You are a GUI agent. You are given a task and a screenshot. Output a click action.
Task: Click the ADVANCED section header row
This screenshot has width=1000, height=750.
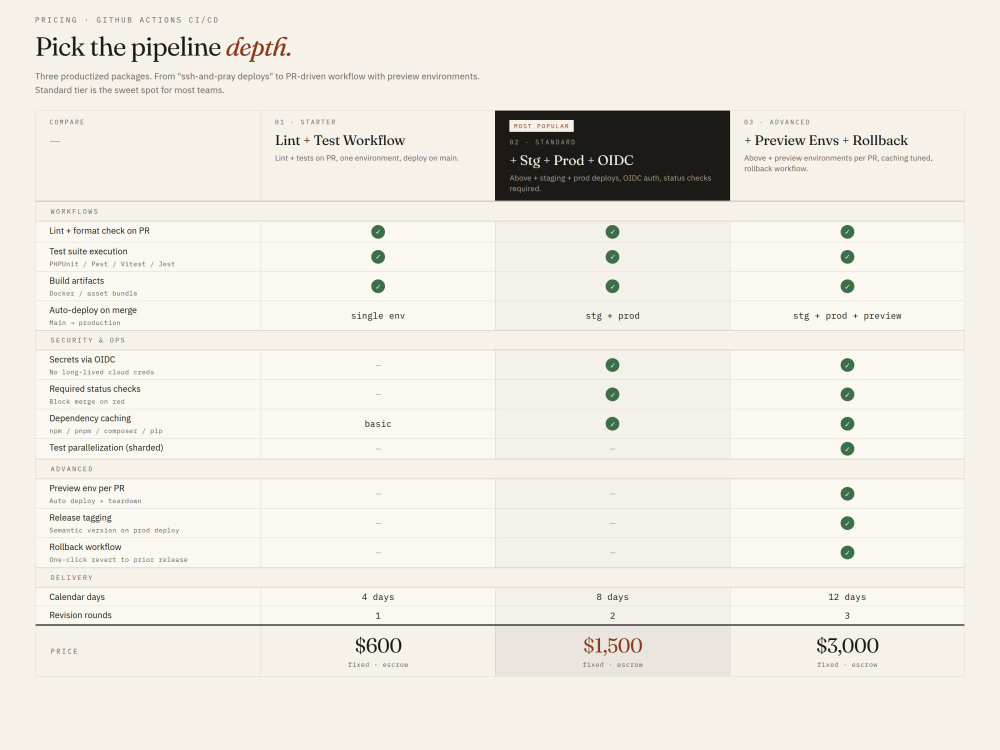499,469
